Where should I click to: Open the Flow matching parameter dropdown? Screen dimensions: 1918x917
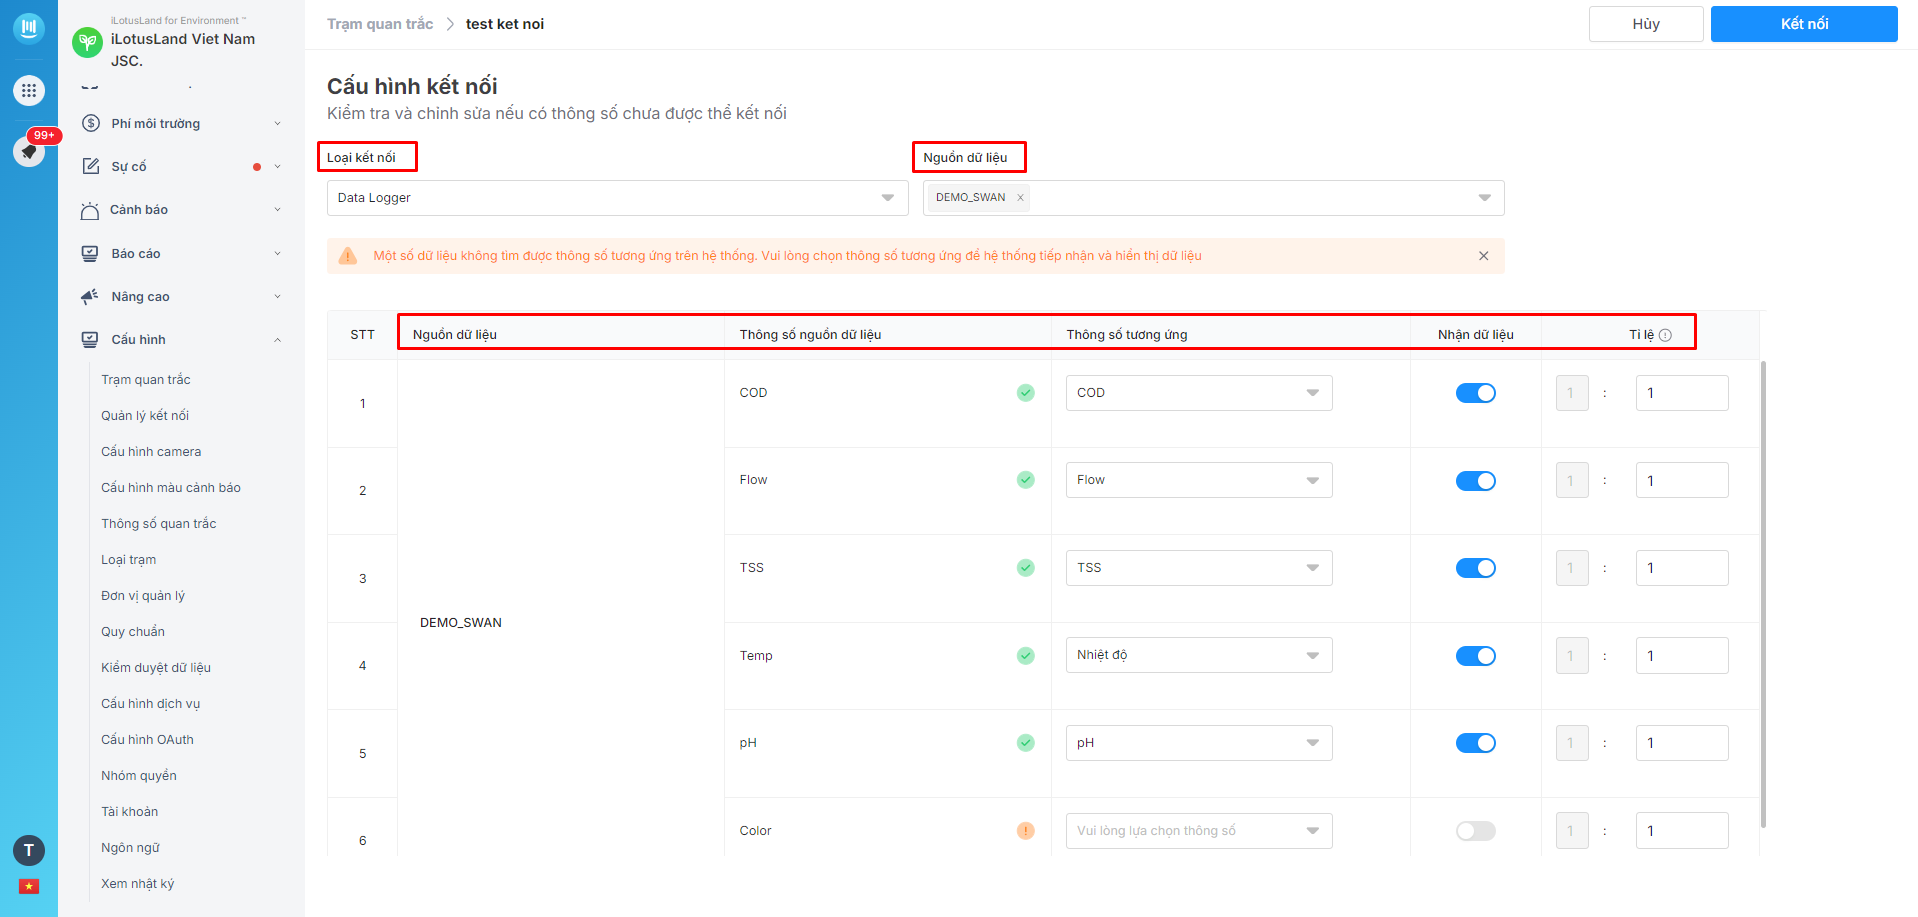[1199, 480]
